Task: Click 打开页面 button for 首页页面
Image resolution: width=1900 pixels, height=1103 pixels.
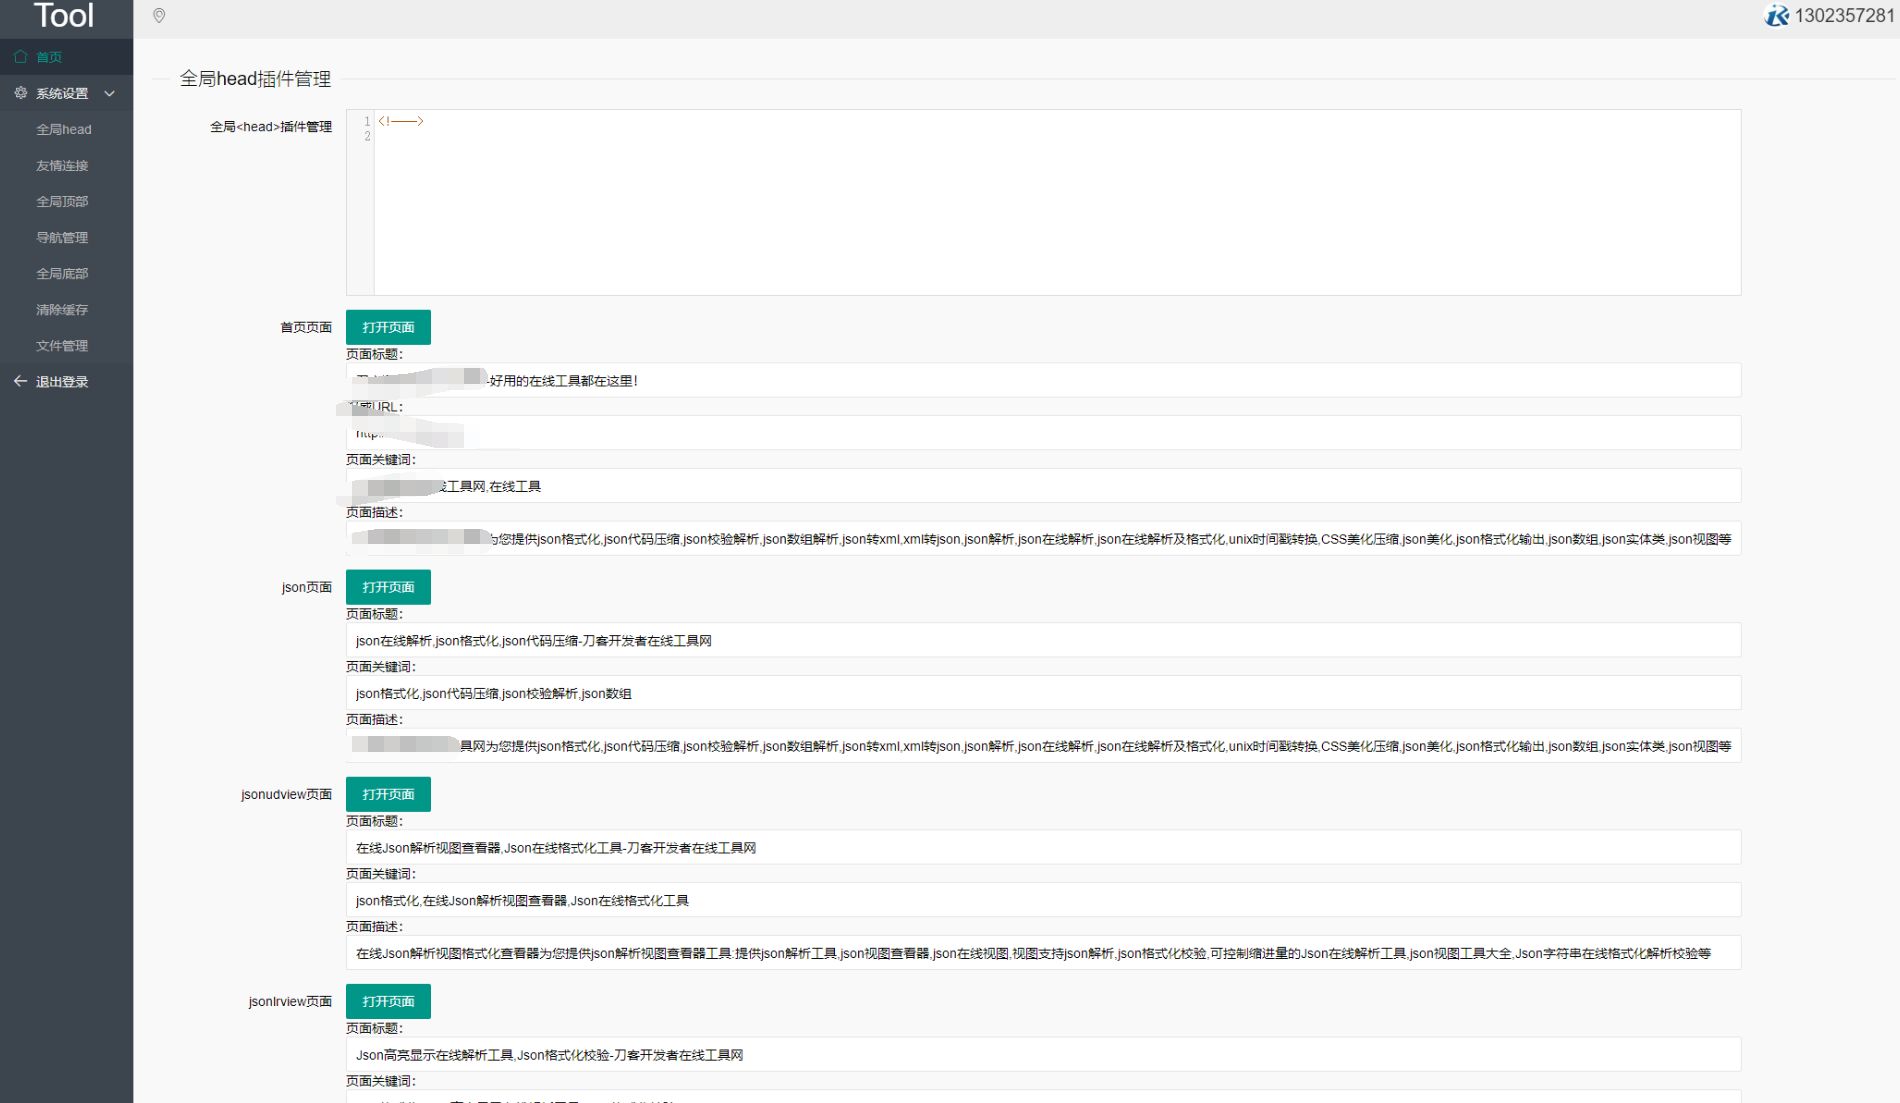Action: (x=388, y=327)
